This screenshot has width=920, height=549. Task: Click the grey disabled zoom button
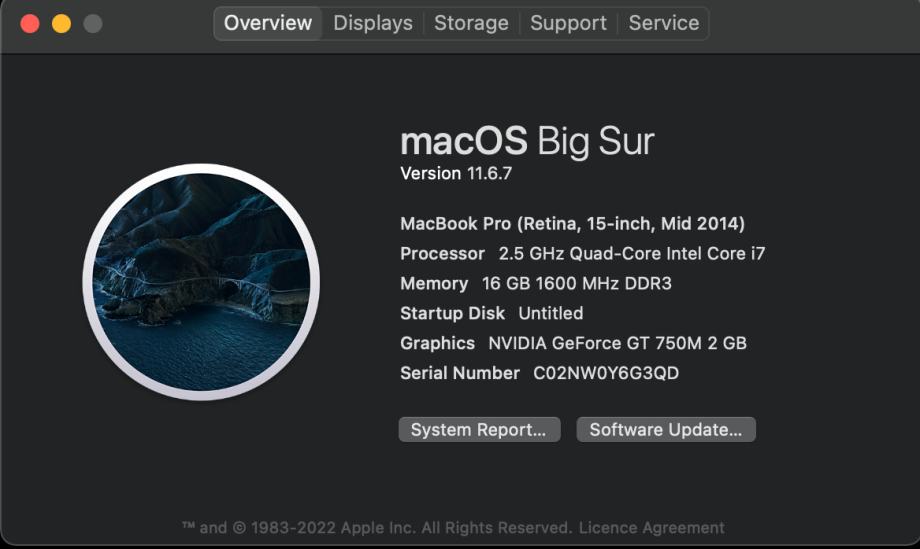pos(92,23)
